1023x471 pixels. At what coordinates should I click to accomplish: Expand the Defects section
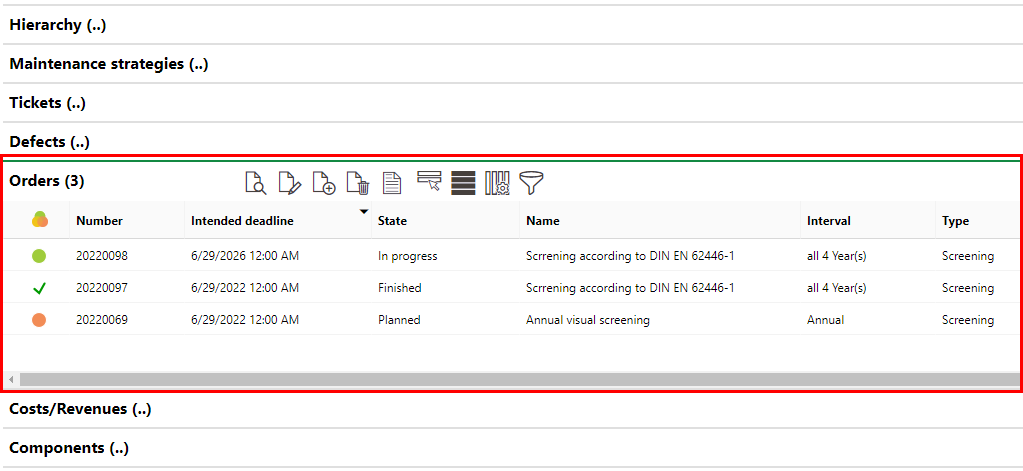(49, 142)
